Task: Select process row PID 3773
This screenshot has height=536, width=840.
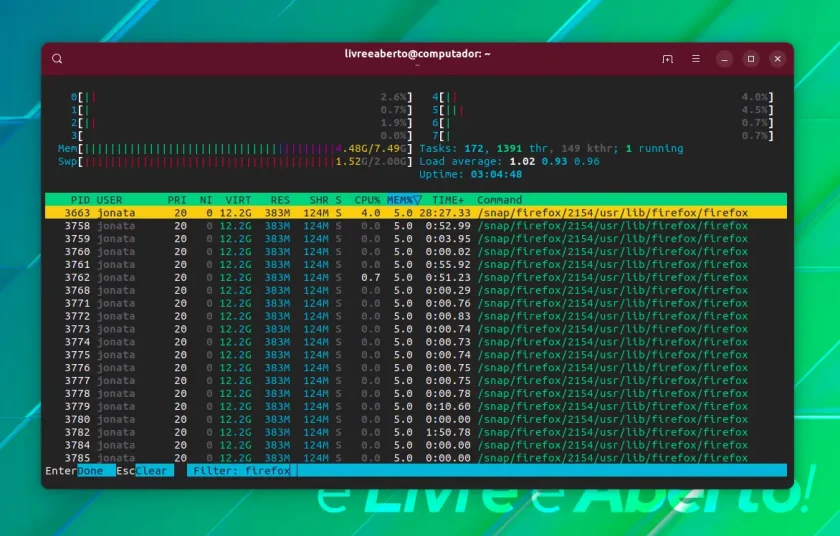Action: click(416, 329)
